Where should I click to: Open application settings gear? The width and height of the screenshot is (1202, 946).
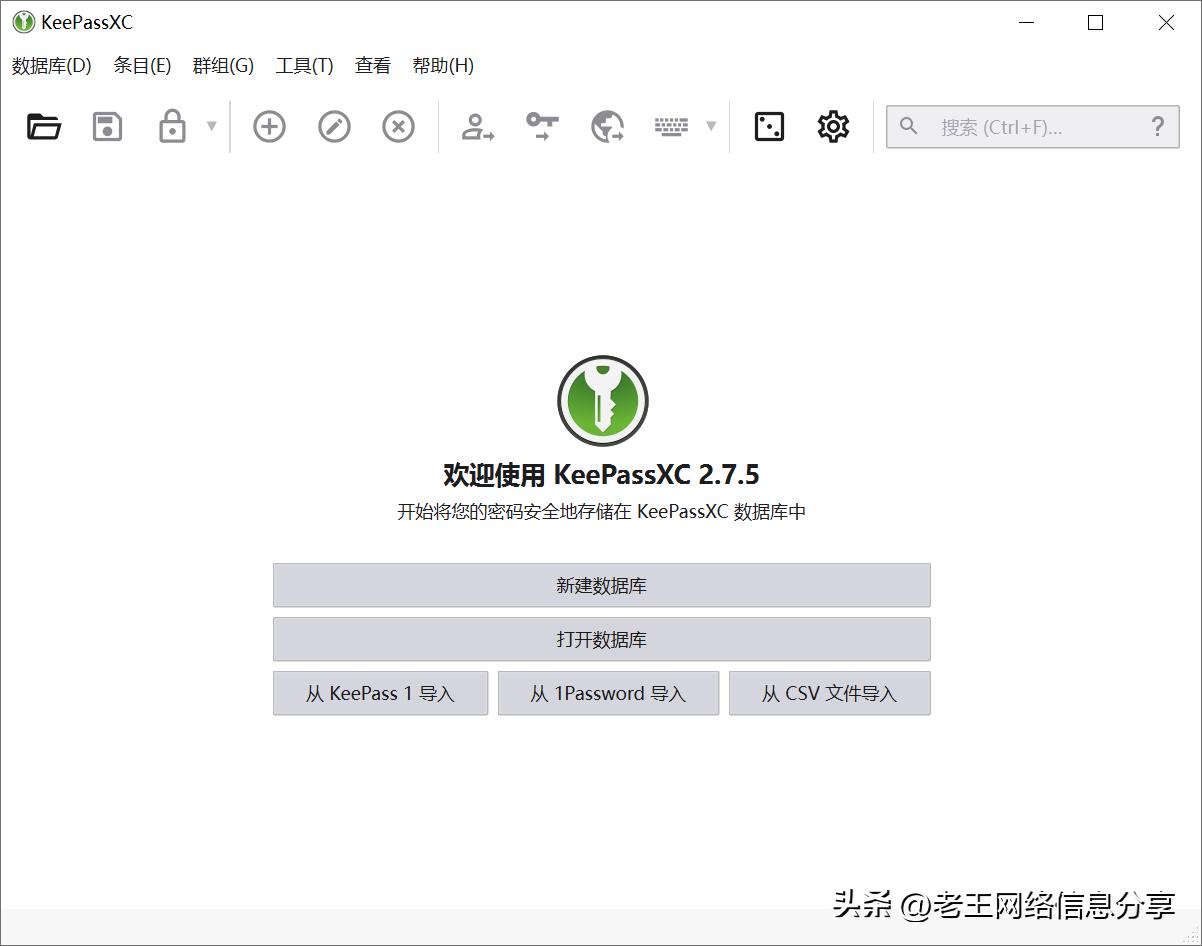pyautogui.click(x=833, y=126)
